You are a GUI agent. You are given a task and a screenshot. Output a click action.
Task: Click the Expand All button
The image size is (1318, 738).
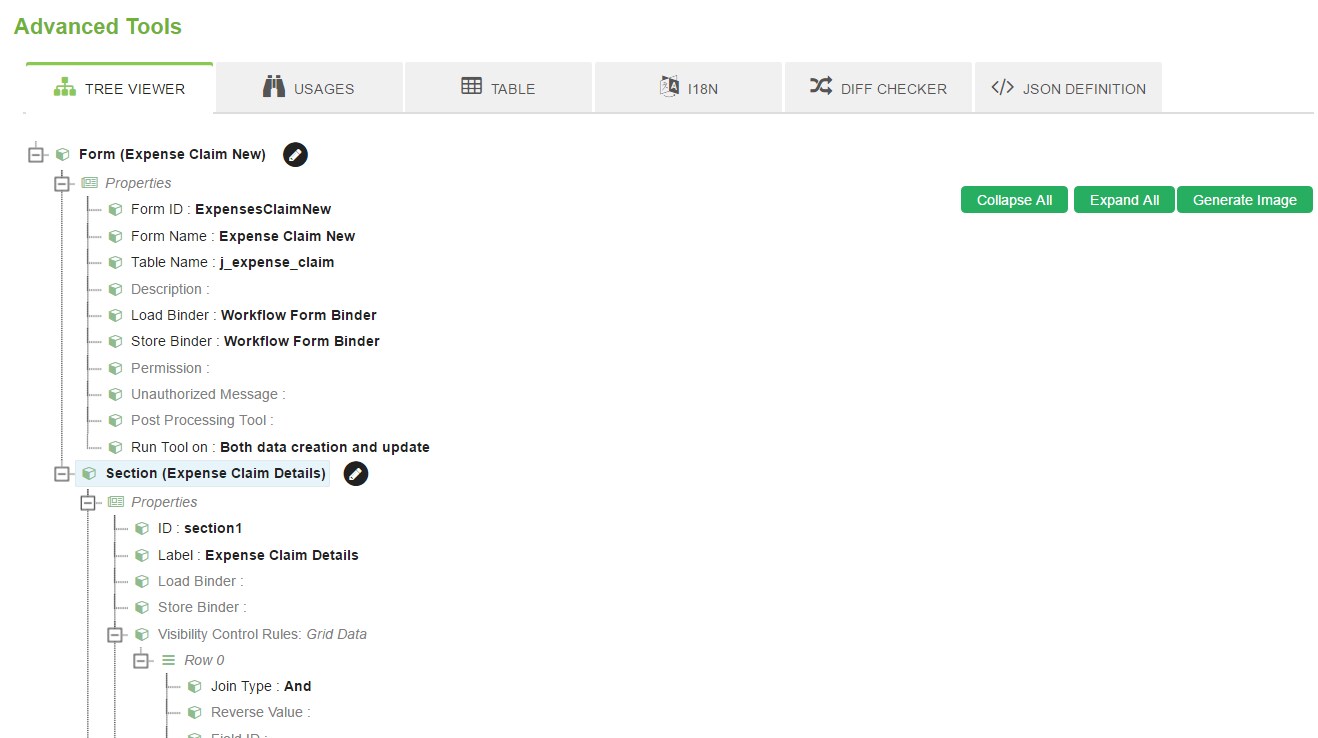[1124, 200]
